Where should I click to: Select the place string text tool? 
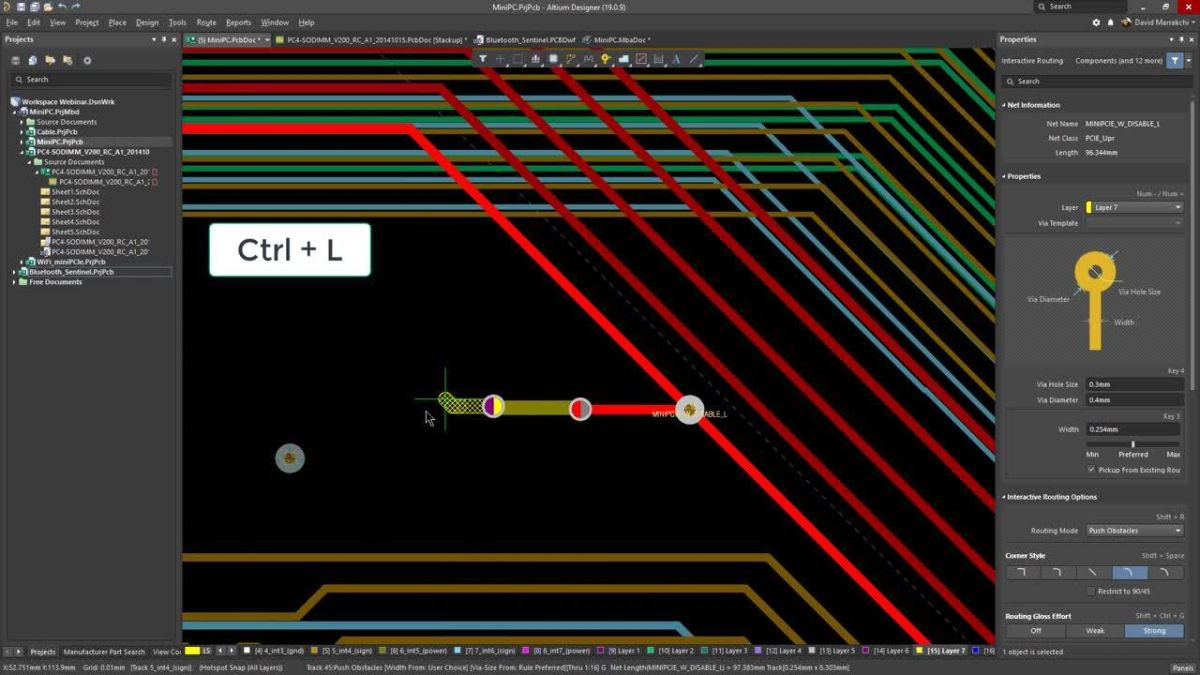pos(676,59)
